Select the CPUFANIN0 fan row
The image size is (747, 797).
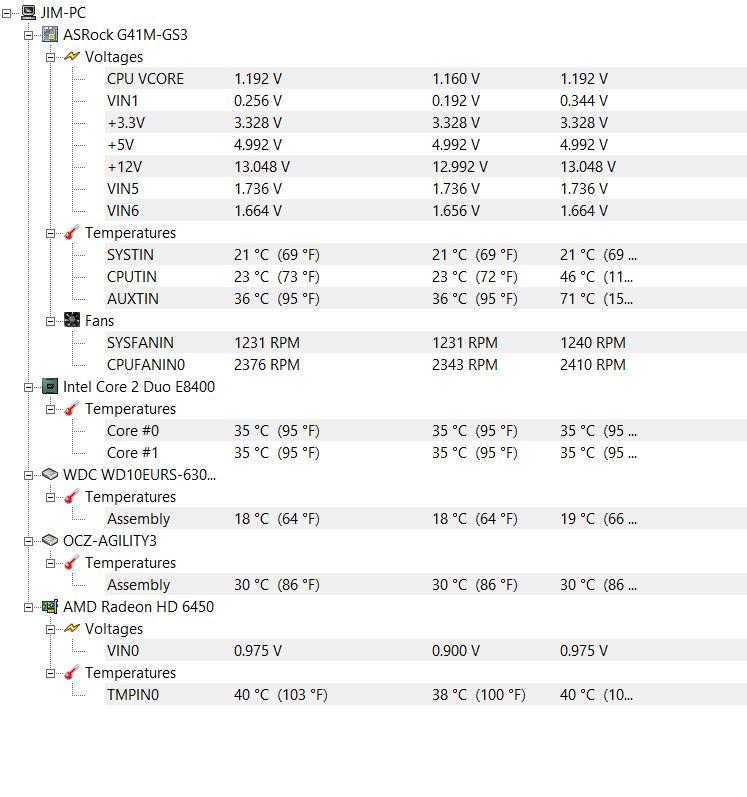tap(425, 364)
